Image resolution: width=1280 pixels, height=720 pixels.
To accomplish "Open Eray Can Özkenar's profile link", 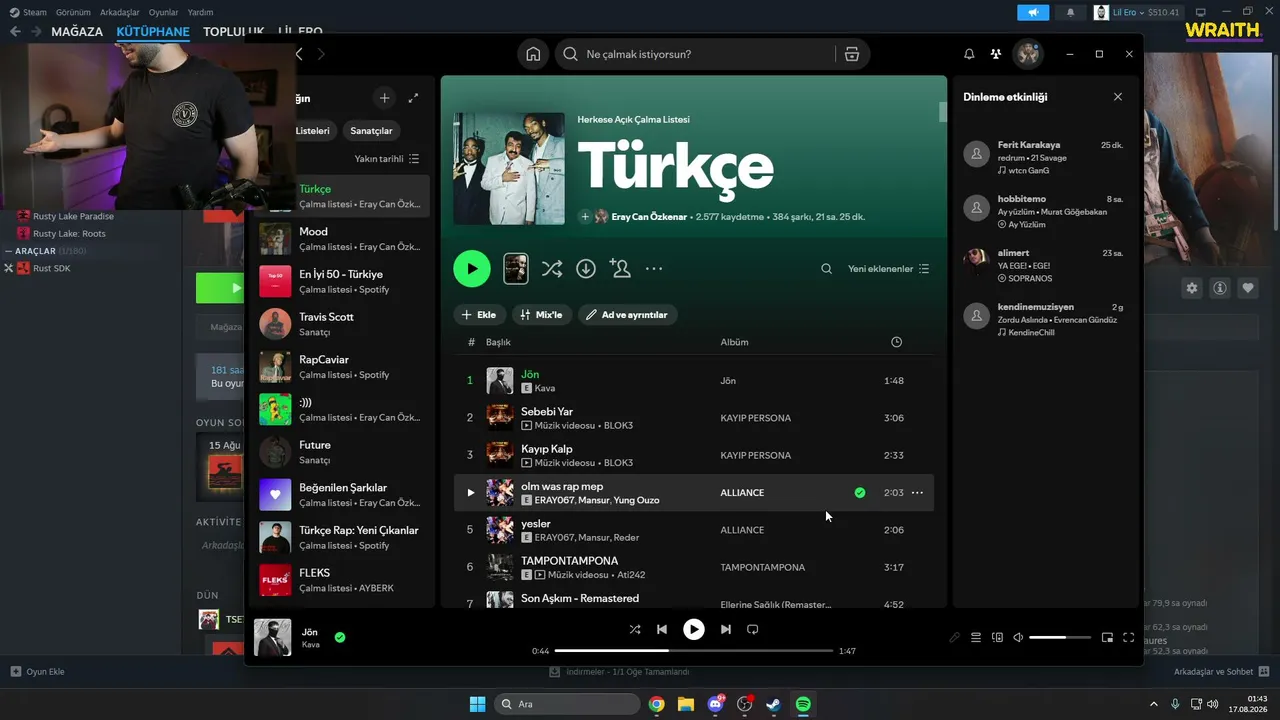I will tap(649, 217).
